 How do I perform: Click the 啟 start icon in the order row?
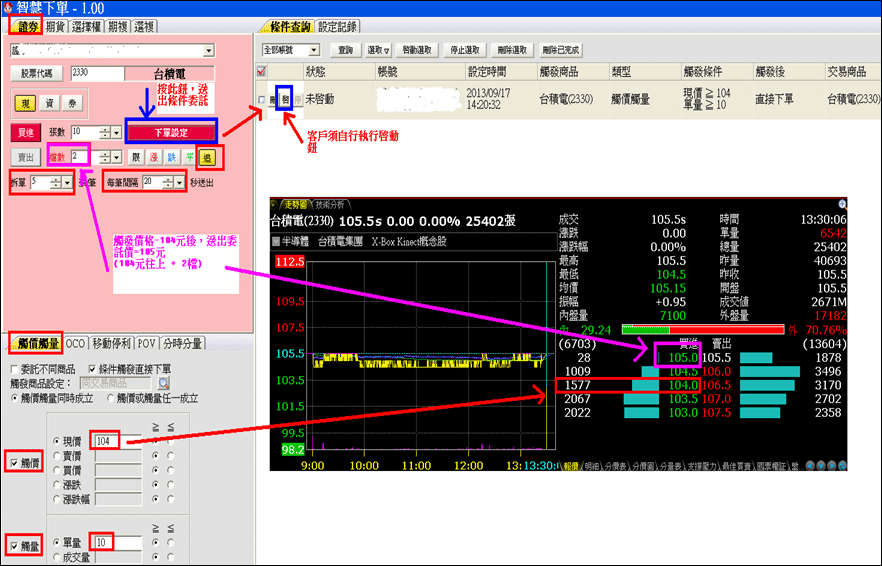tap(285, 99)
